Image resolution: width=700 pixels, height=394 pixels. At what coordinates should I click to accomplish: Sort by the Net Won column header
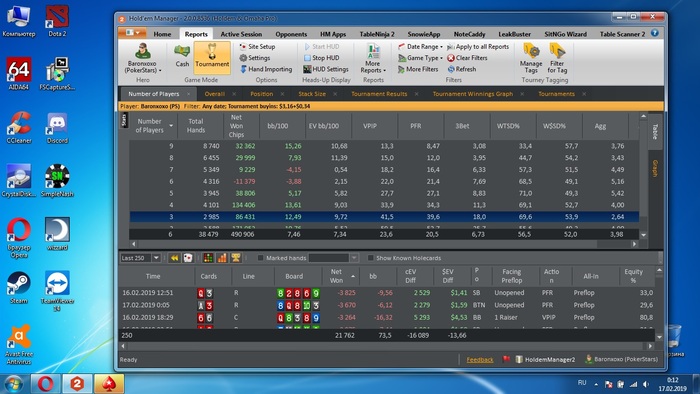pyautogui.click(x=341, y=276)
